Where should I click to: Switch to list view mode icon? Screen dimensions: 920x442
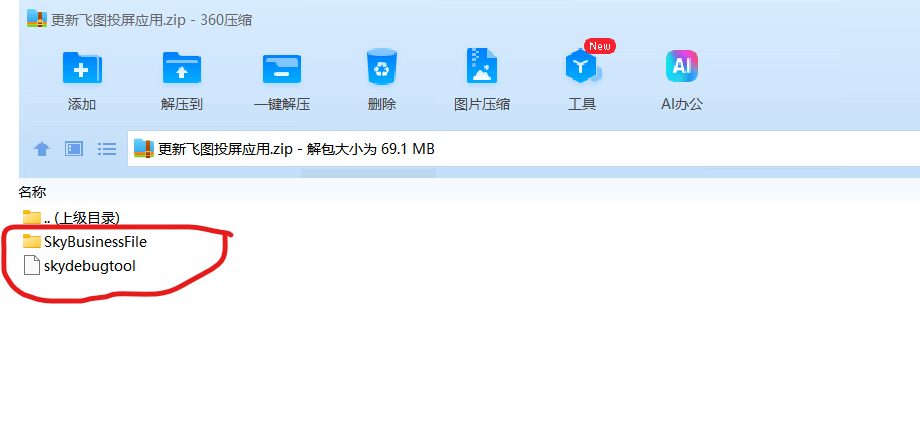click(x=107, y=149)
